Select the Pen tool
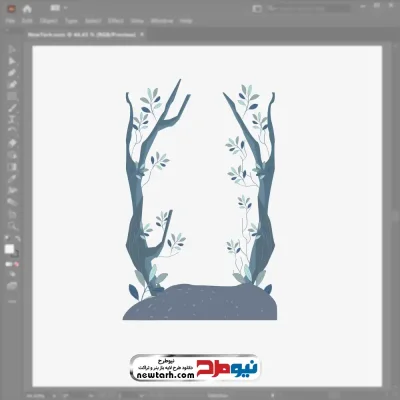The height and width of the screenshot is (400, 400). [x=12, y=73]
